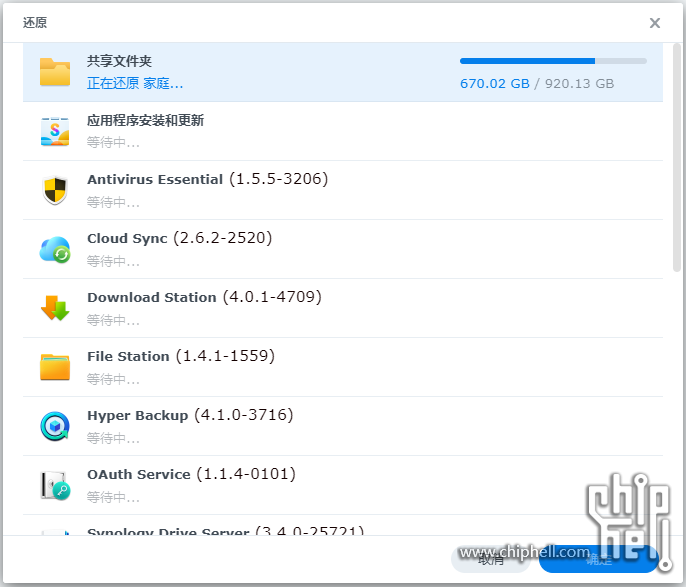
Task: Click 等待中 status under Download Station
Action: [x=113, y=320]
